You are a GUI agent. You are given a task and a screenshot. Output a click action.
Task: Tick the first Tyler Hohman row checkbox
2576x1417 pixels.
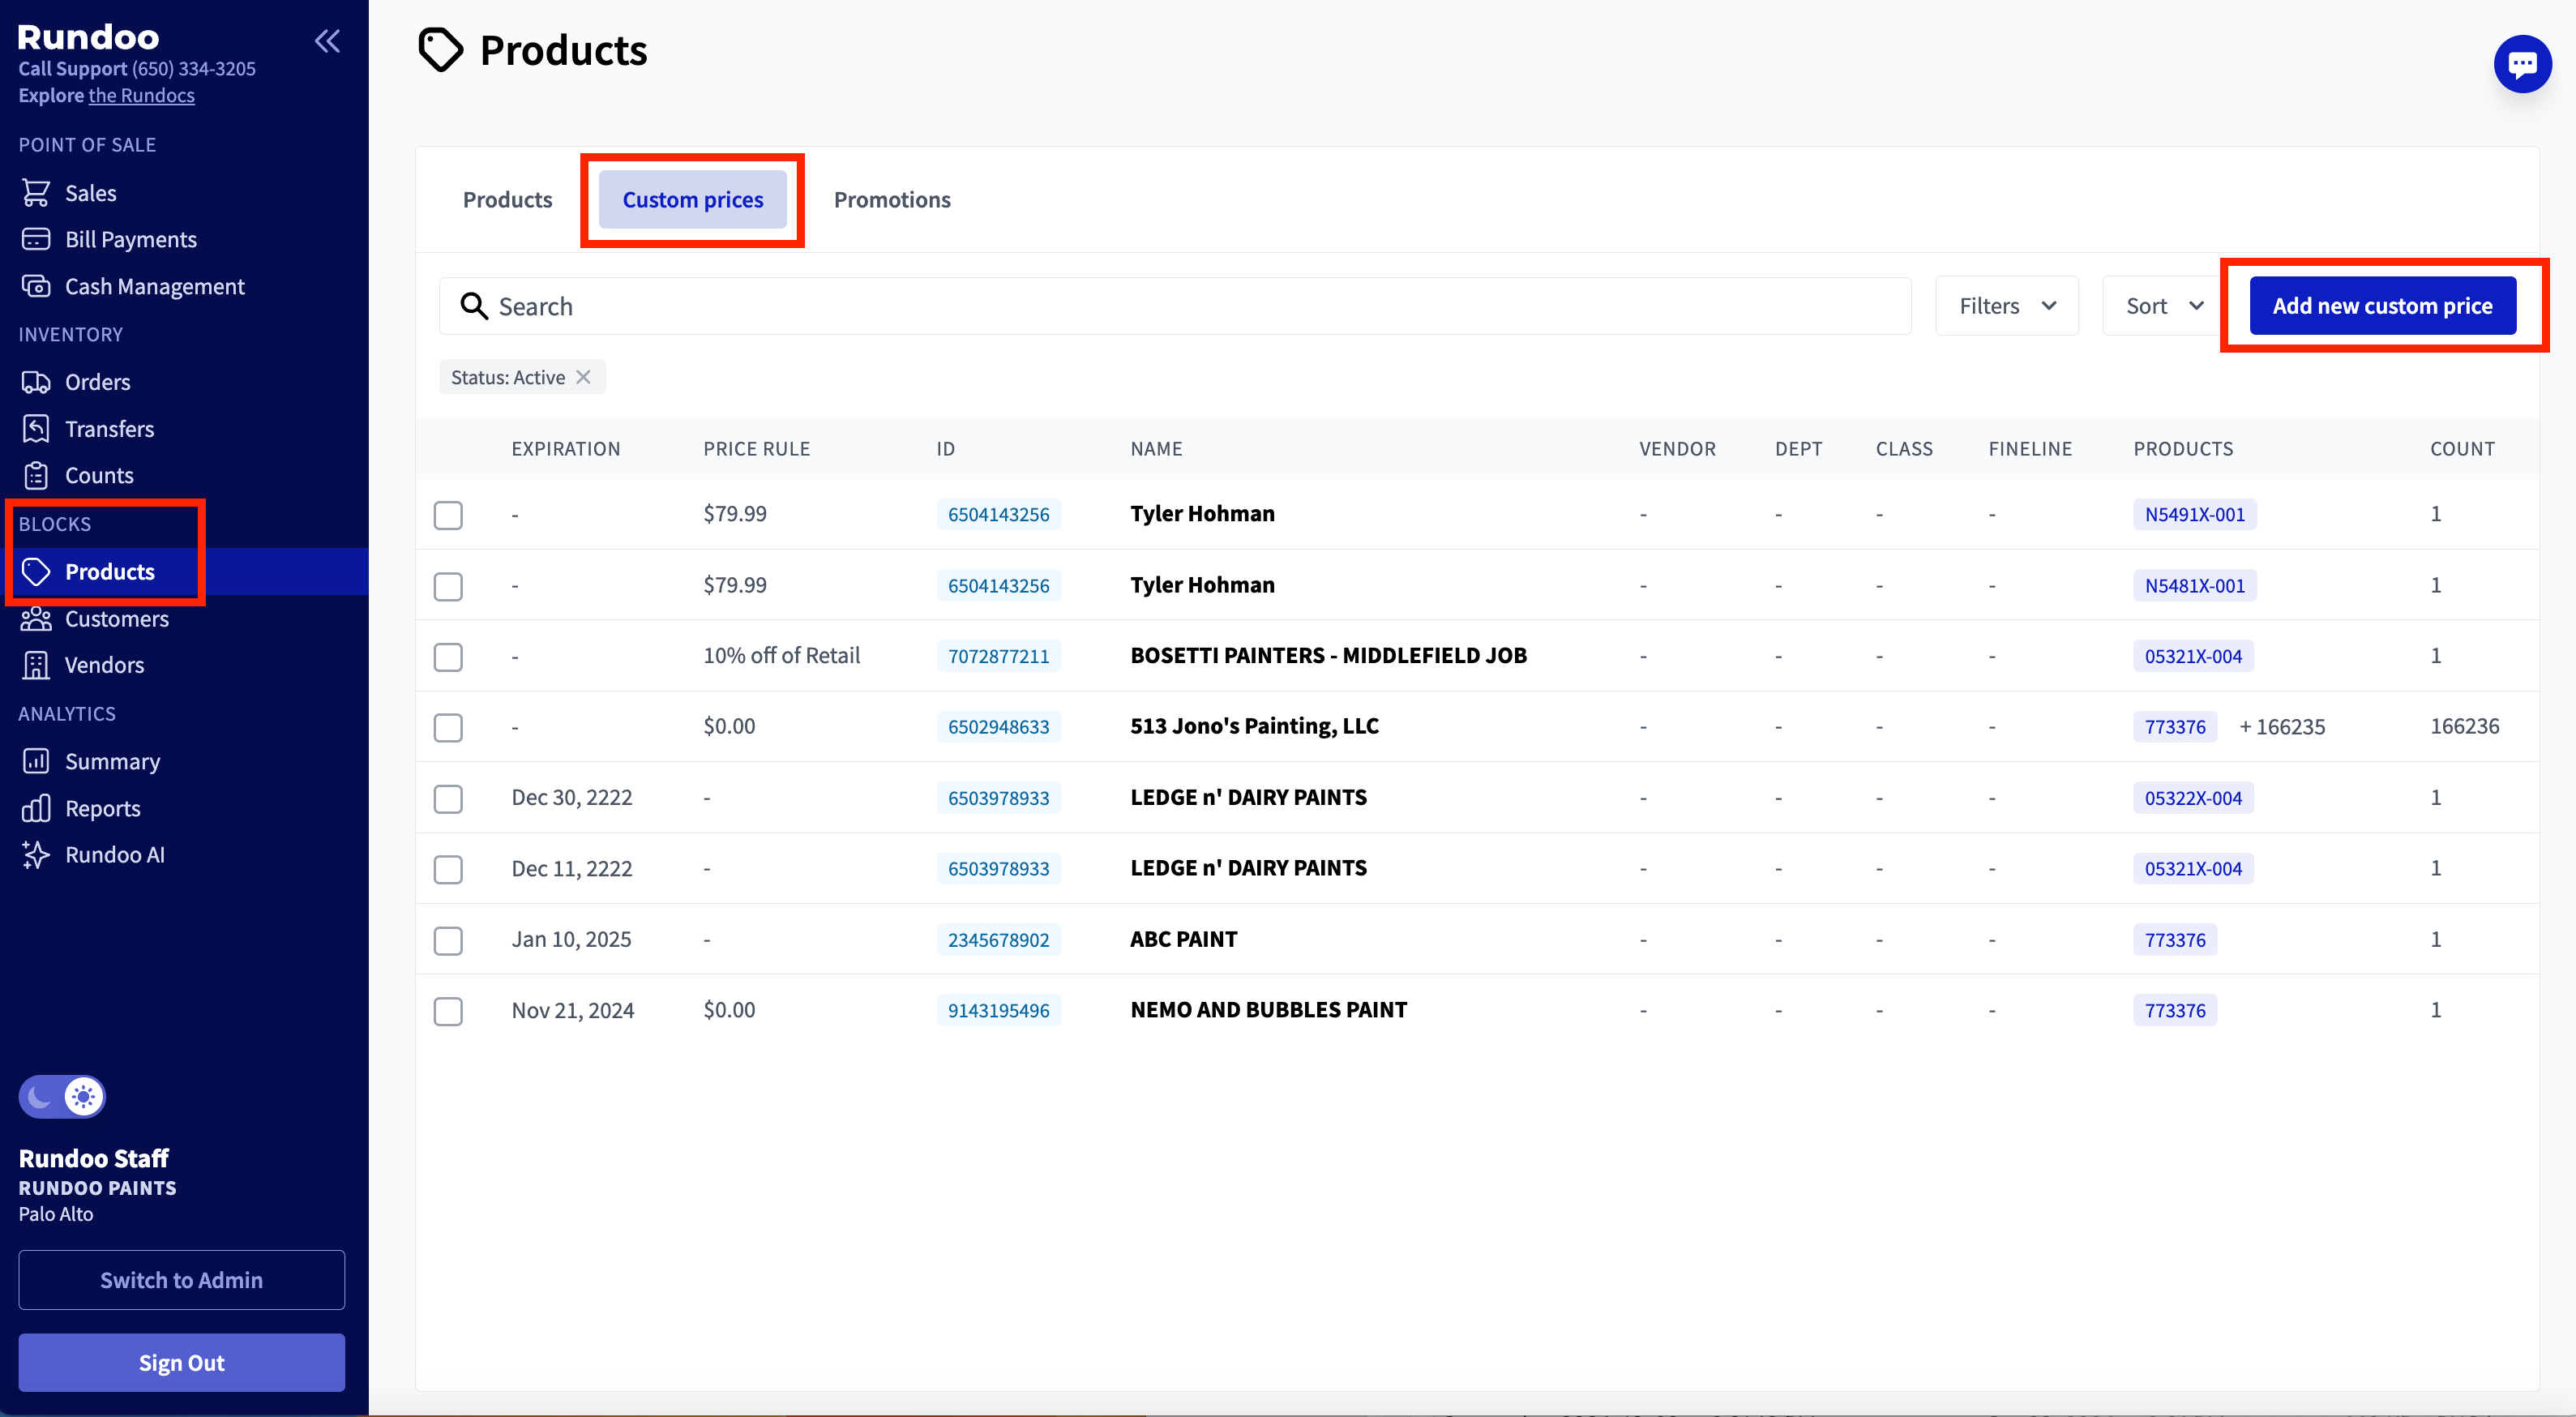coord(448,515)
